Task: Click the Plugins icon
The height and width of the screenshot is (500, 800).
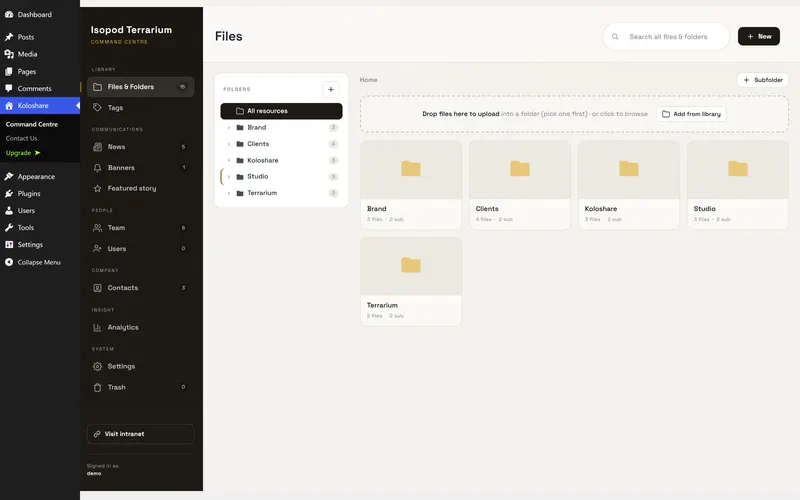Action: pyautogui.click(x=9, y=193)
